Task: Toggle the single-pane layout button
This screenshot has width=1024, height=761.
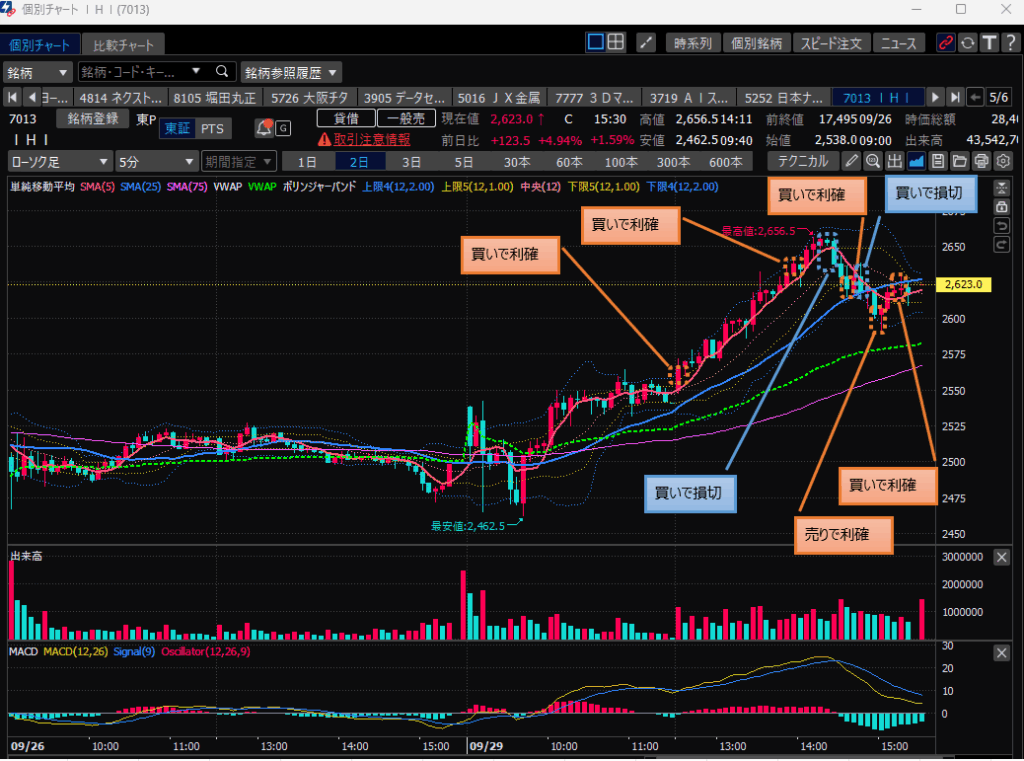Action: (x=596, y=42)
